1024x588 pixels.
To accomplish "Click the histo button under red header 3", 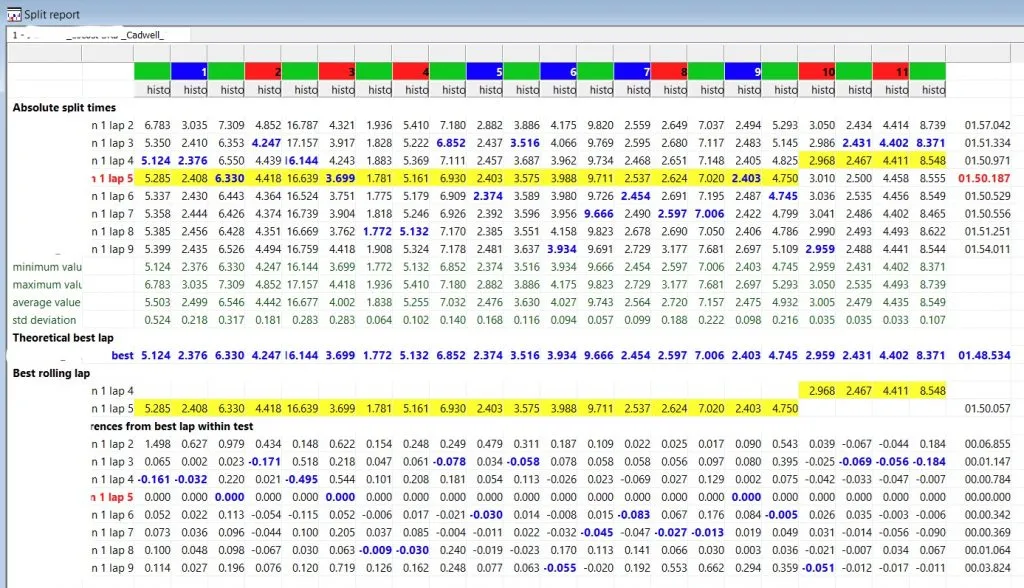I will coord(337,90).
